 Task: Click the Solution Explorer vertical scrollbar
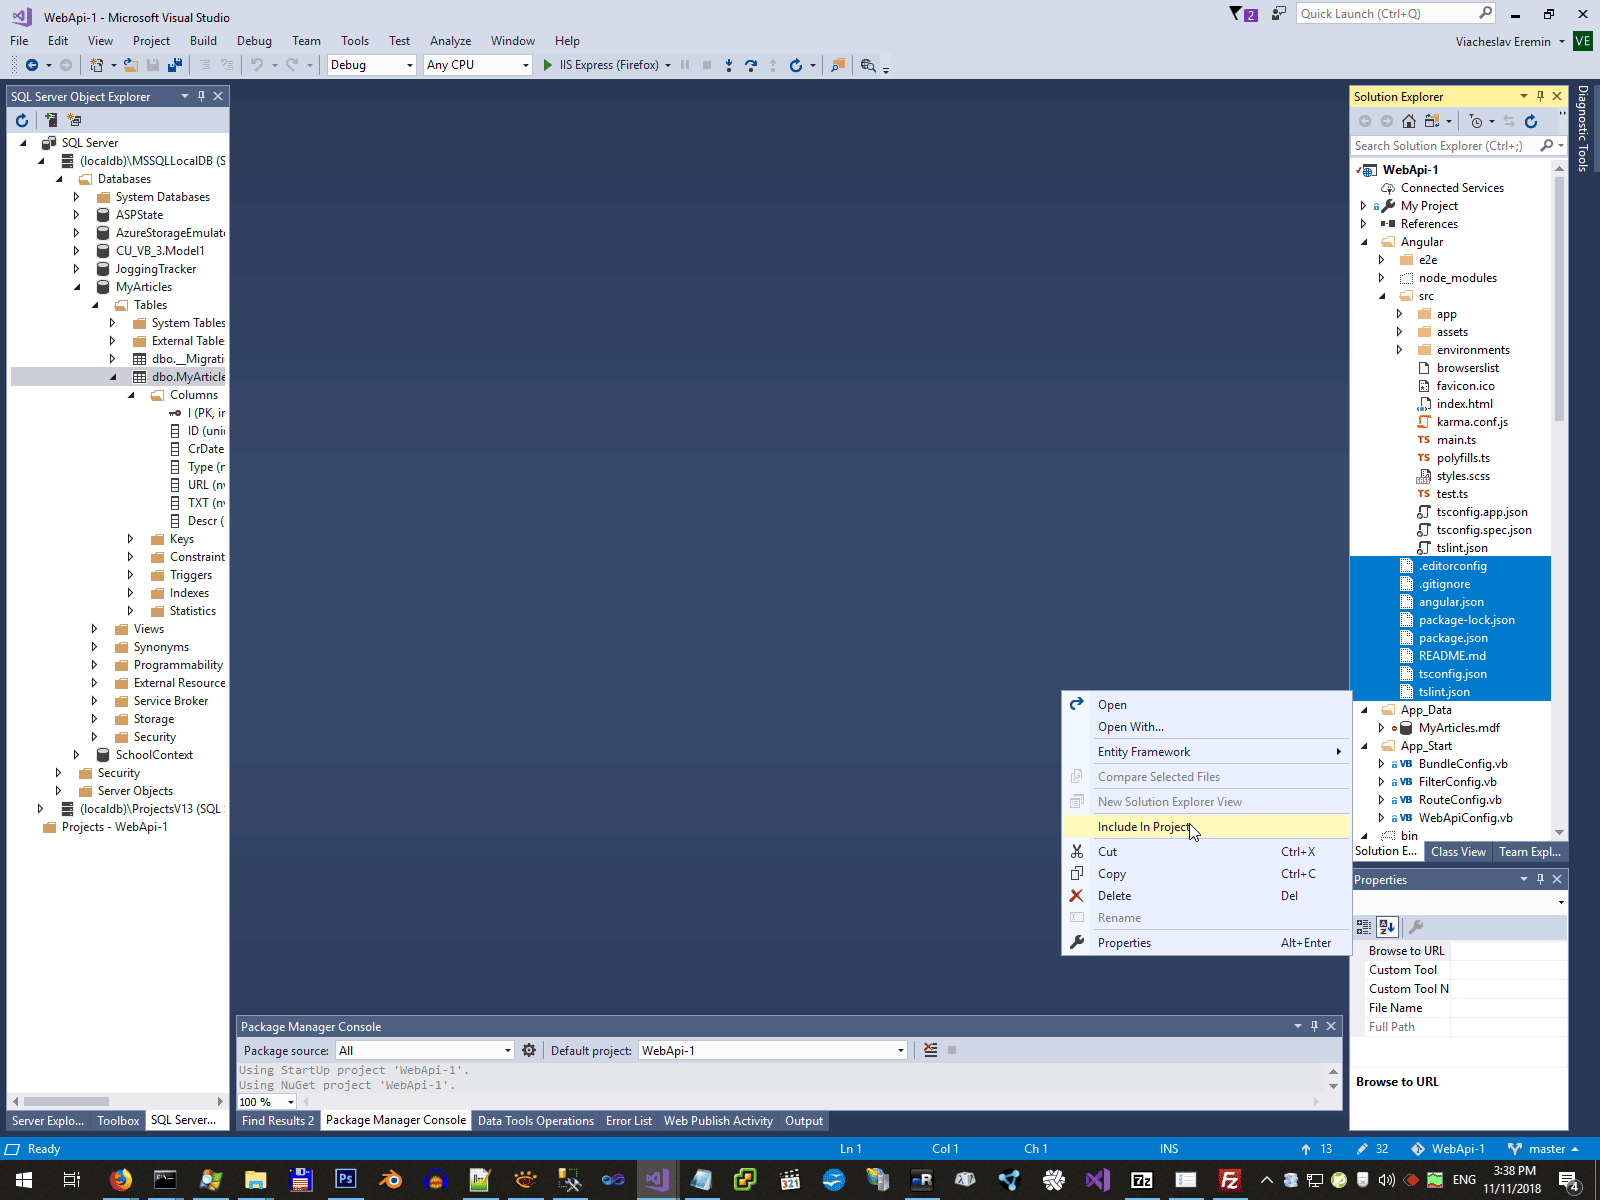1559,299
